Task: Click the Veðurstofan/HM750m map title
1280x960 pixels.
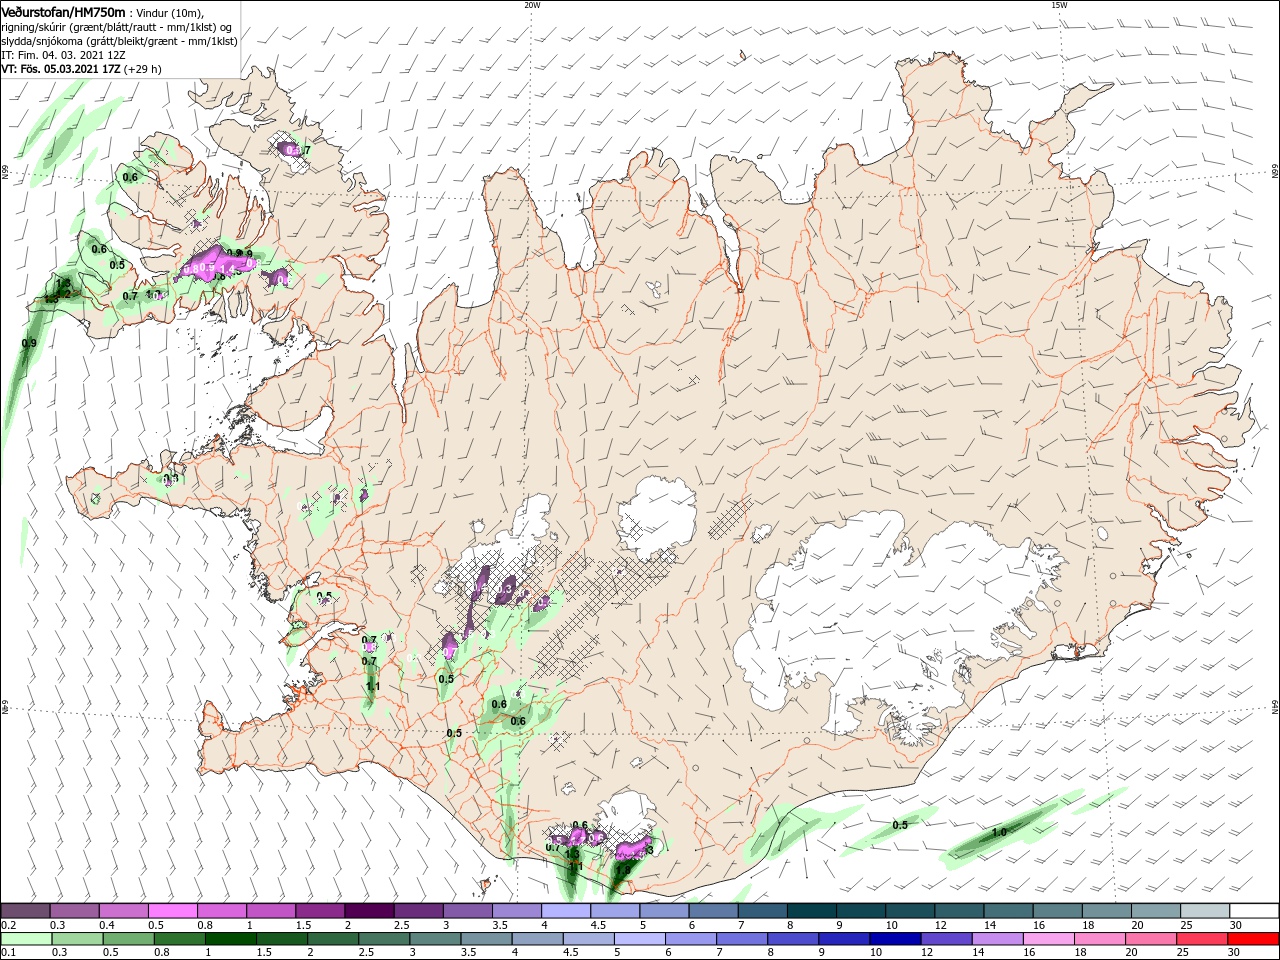Action: point(62,11)
